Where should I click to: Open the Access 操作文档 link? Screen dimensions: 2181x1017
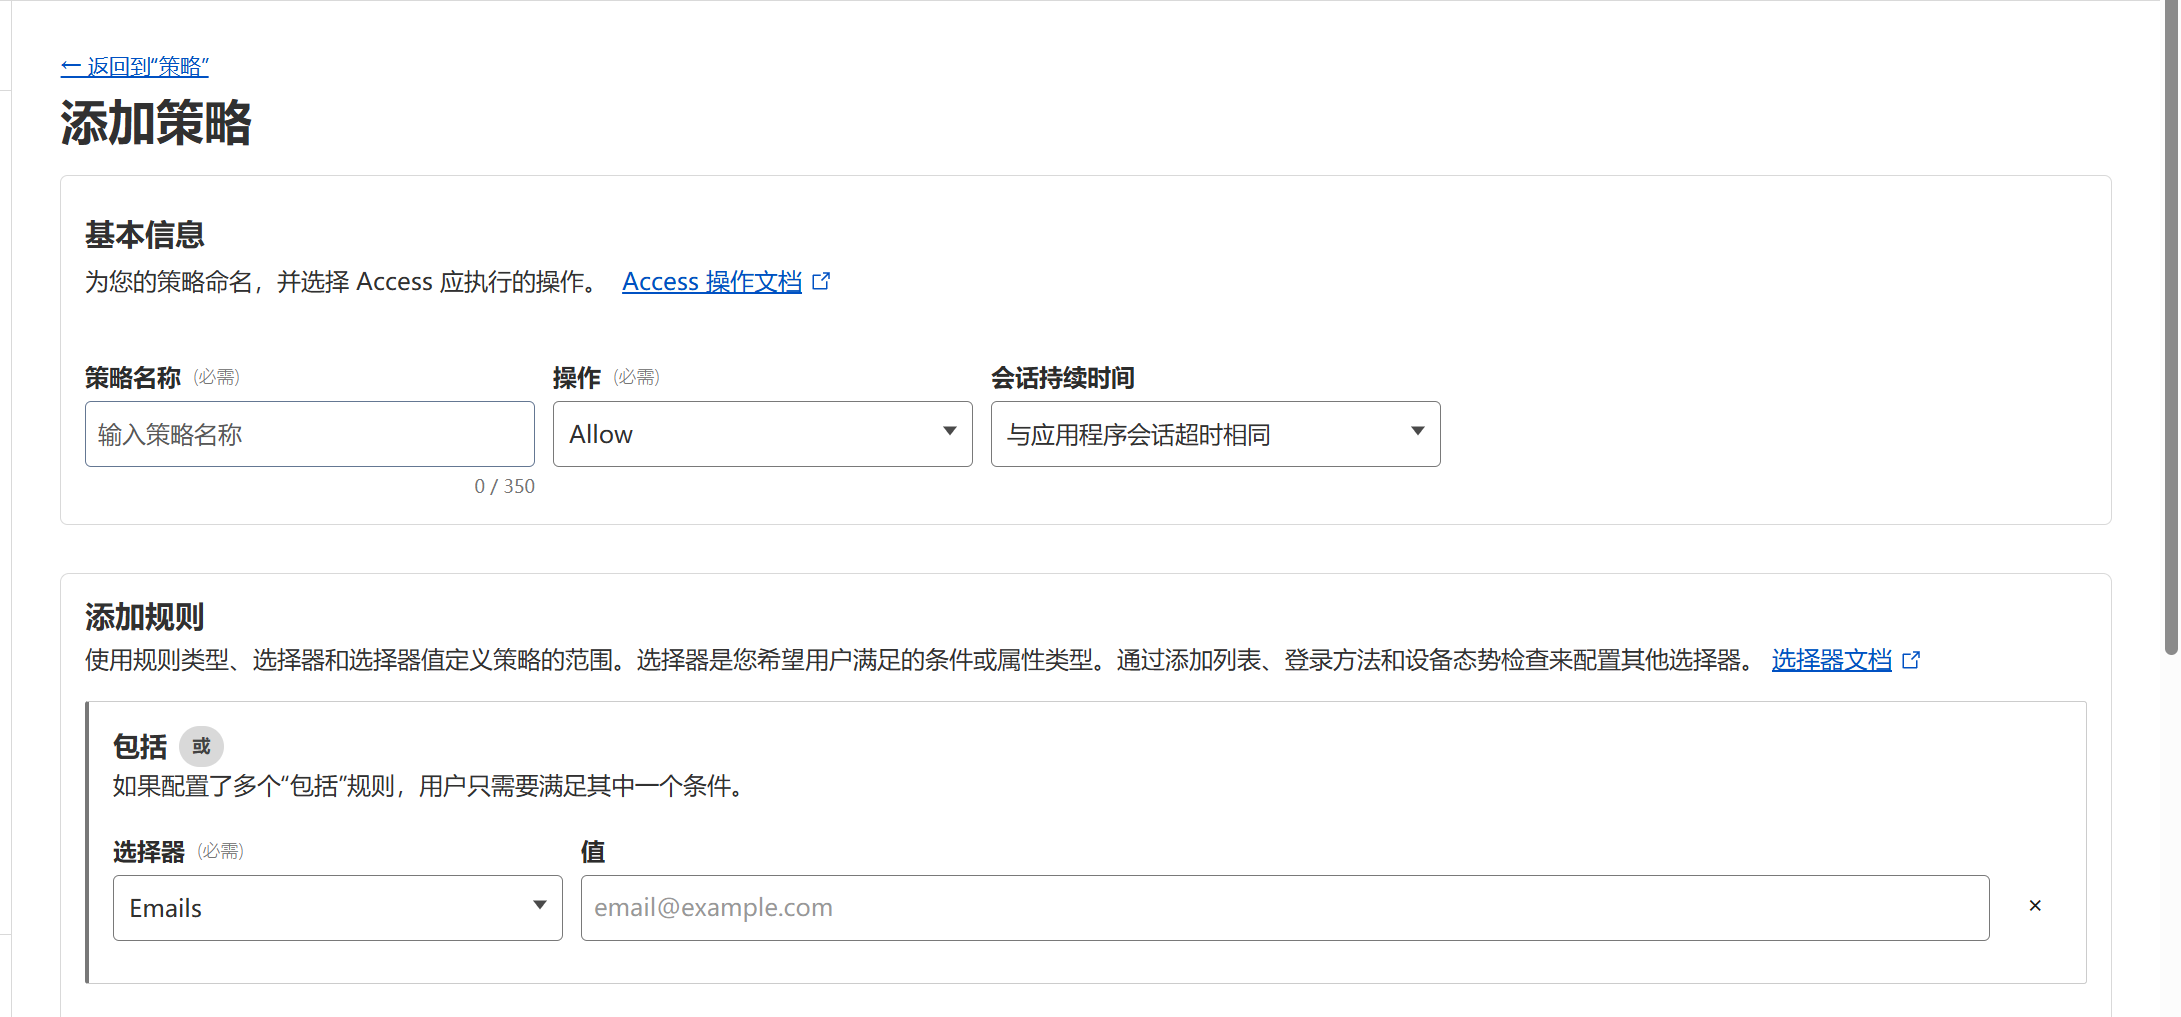[711, 282]
